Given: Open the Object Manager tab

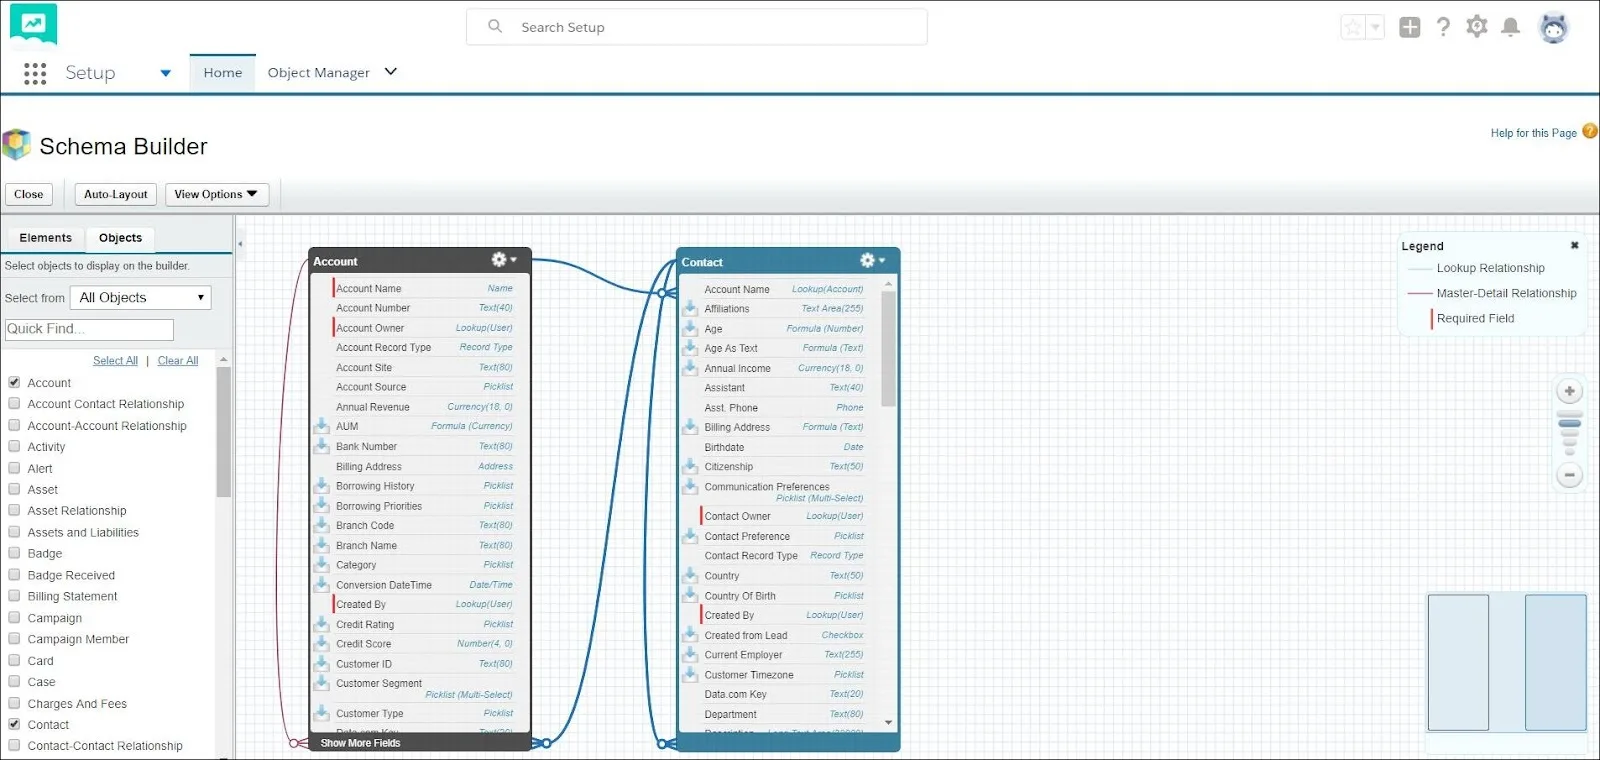Looking at the screenshot, I should coord(319,73).
